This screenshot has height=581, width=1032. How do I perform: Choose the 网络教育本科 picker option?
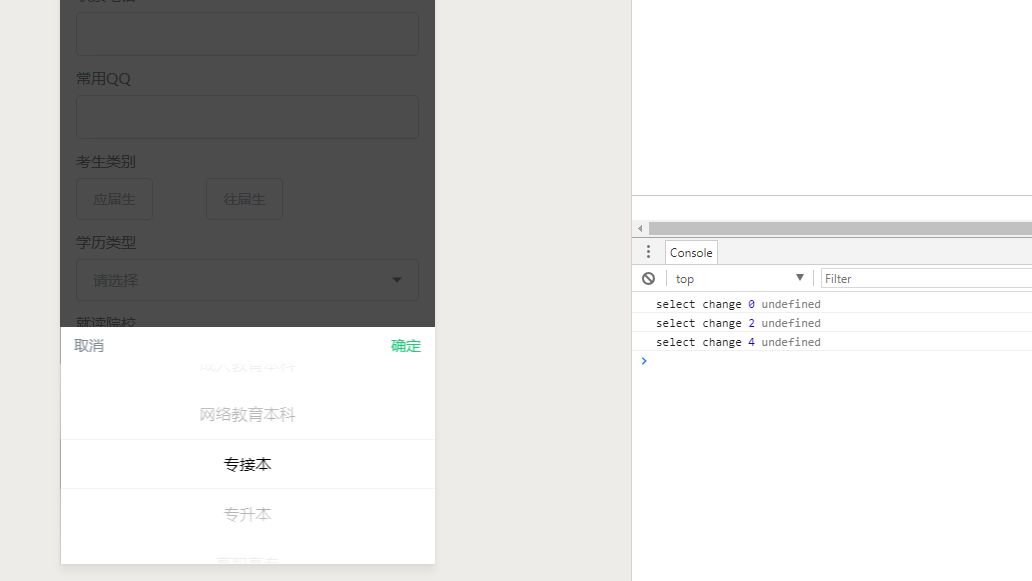coord(247,415)
